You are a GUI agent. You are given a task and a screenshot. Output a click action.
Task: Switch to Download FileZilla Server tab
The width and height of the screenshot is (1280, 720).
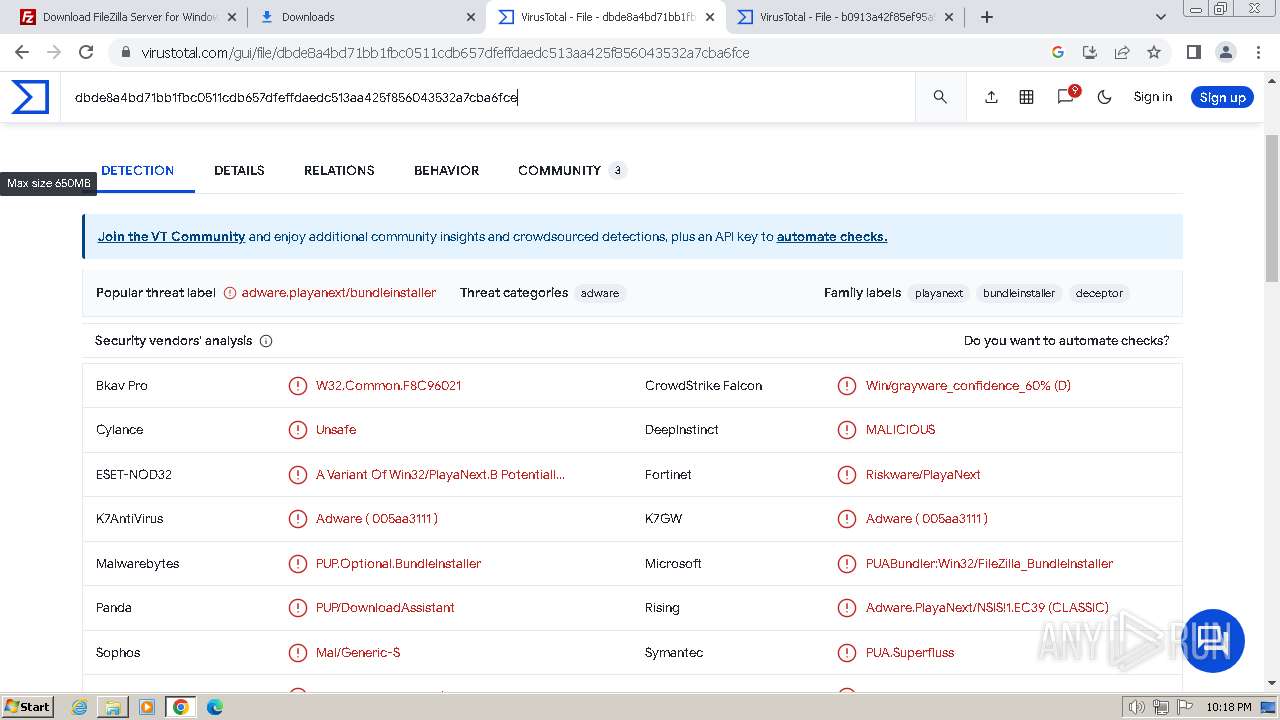(x=127, y=17)
